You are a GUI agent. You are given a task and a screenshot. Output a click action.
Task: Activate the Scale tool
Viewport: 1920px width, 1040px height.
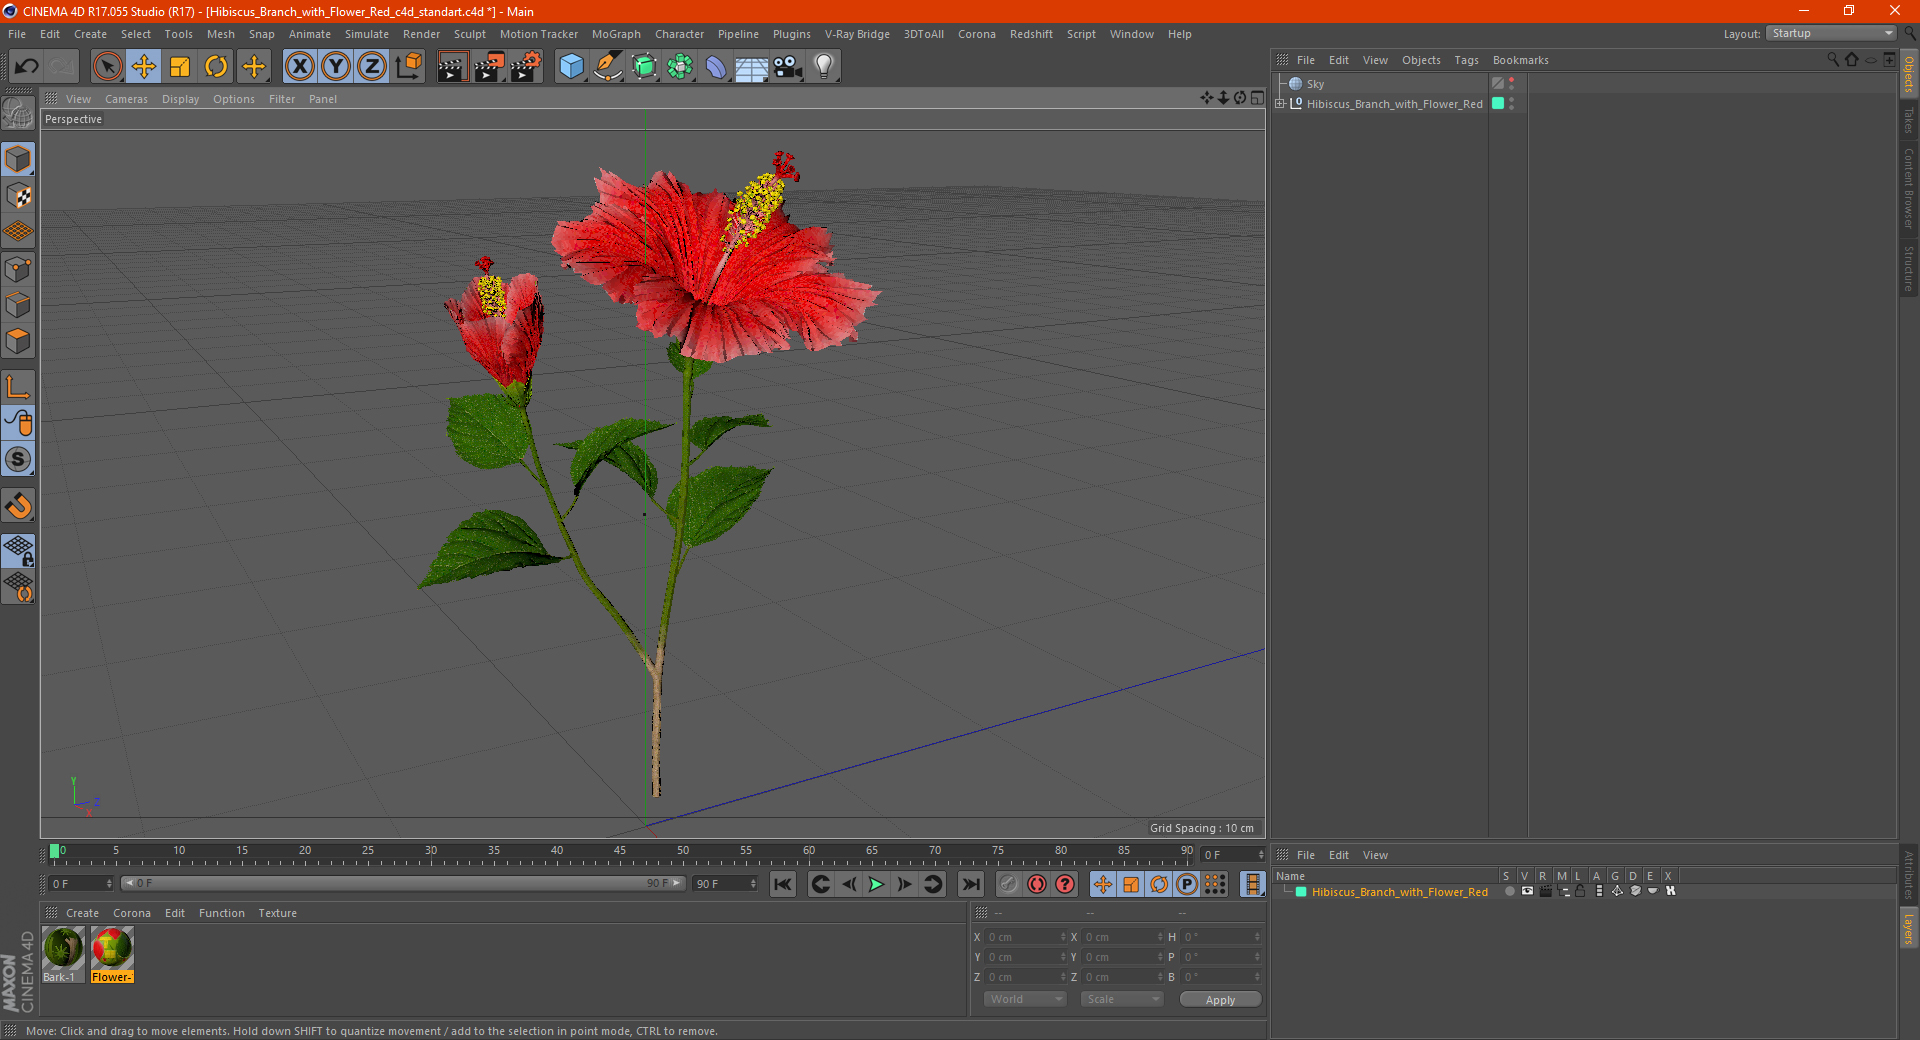click(x=180, y=67)
